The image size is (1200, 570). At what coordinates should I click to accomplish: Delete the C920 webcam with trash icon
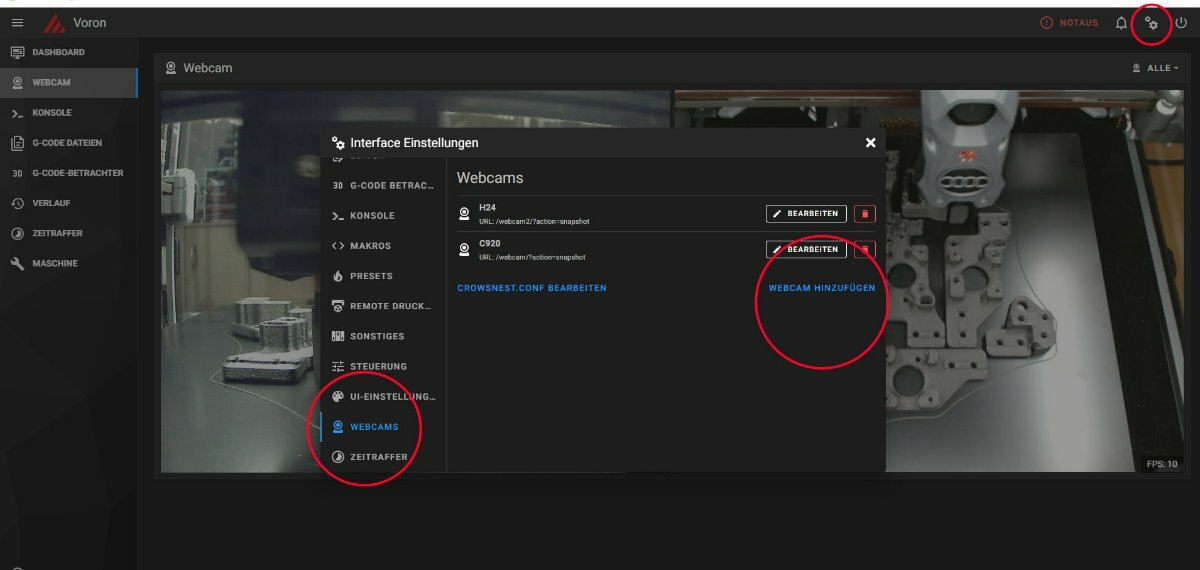point(865,249)
